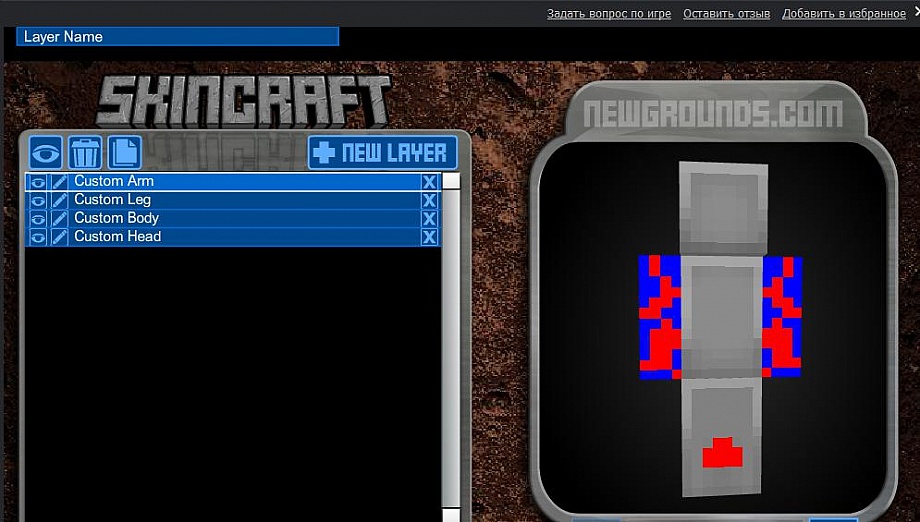Select the Custom Body layer row
The image size is (920, 522).
click(x=233, y=219)
